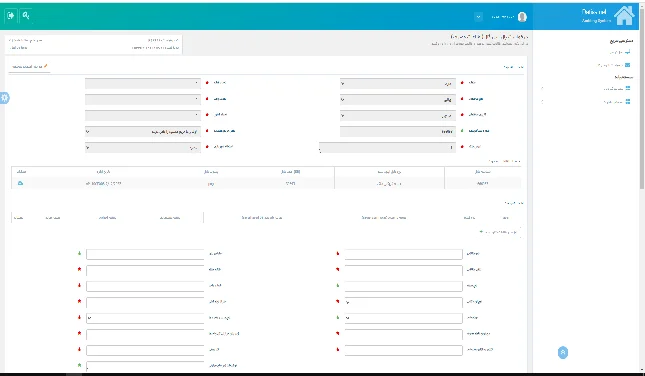This screenshot has height=376, width=645.
Task: Open second dropdown in upper form's left column
Action: [143, 100]
